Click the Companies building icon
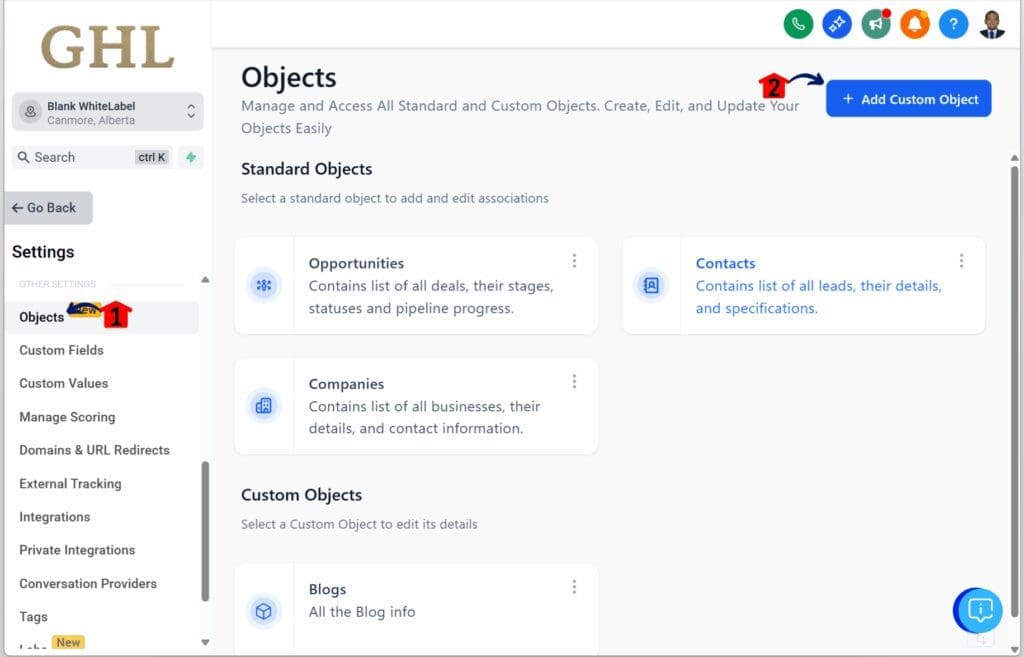The image size is (1024, 657). coord(264,406)
